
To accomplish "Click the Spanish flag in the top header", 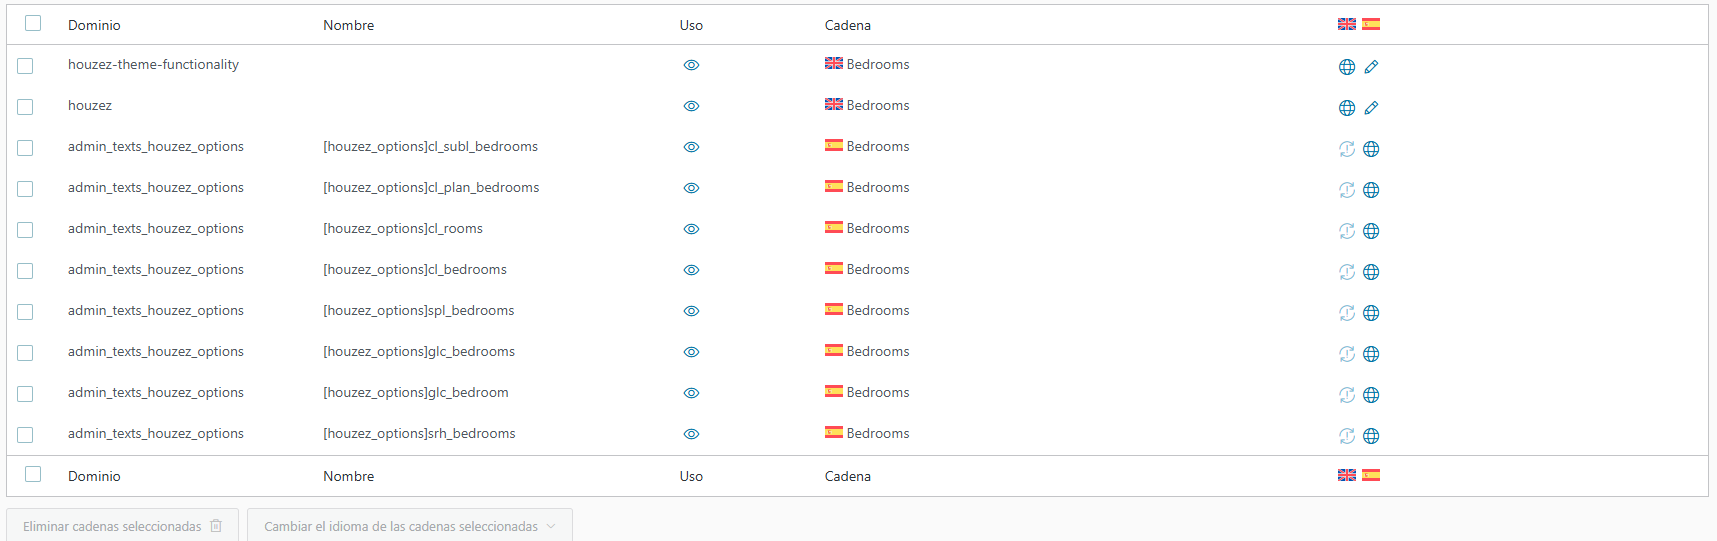I will click(x=1371, y=24).
